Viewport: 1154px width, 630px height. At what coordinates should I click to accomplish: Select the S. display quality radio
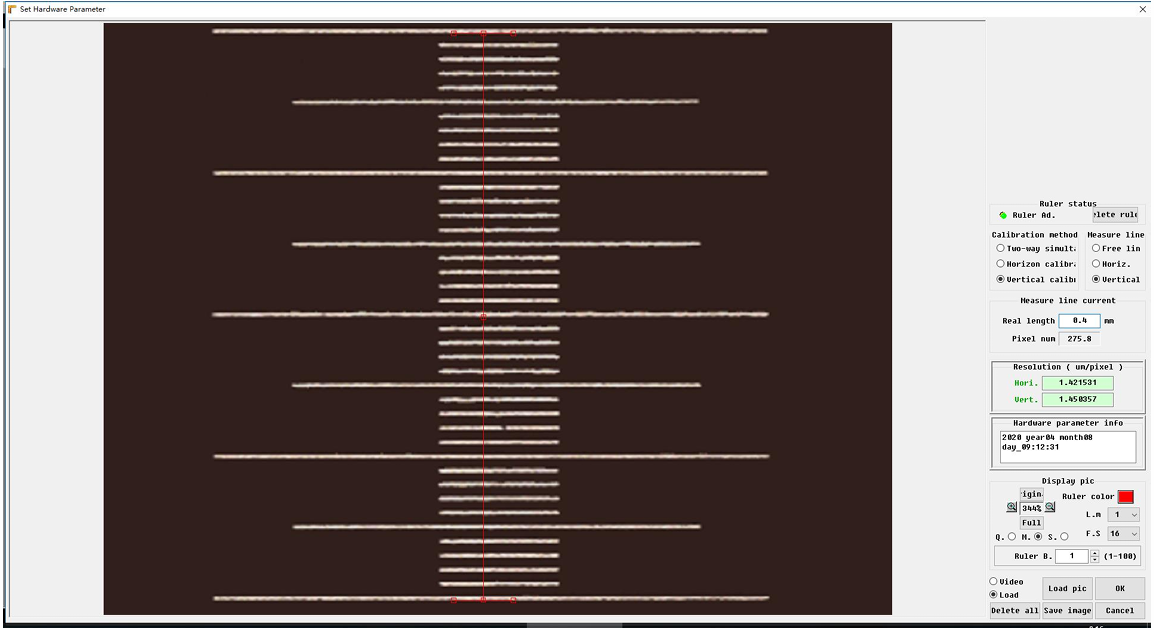coord(1064,537)
